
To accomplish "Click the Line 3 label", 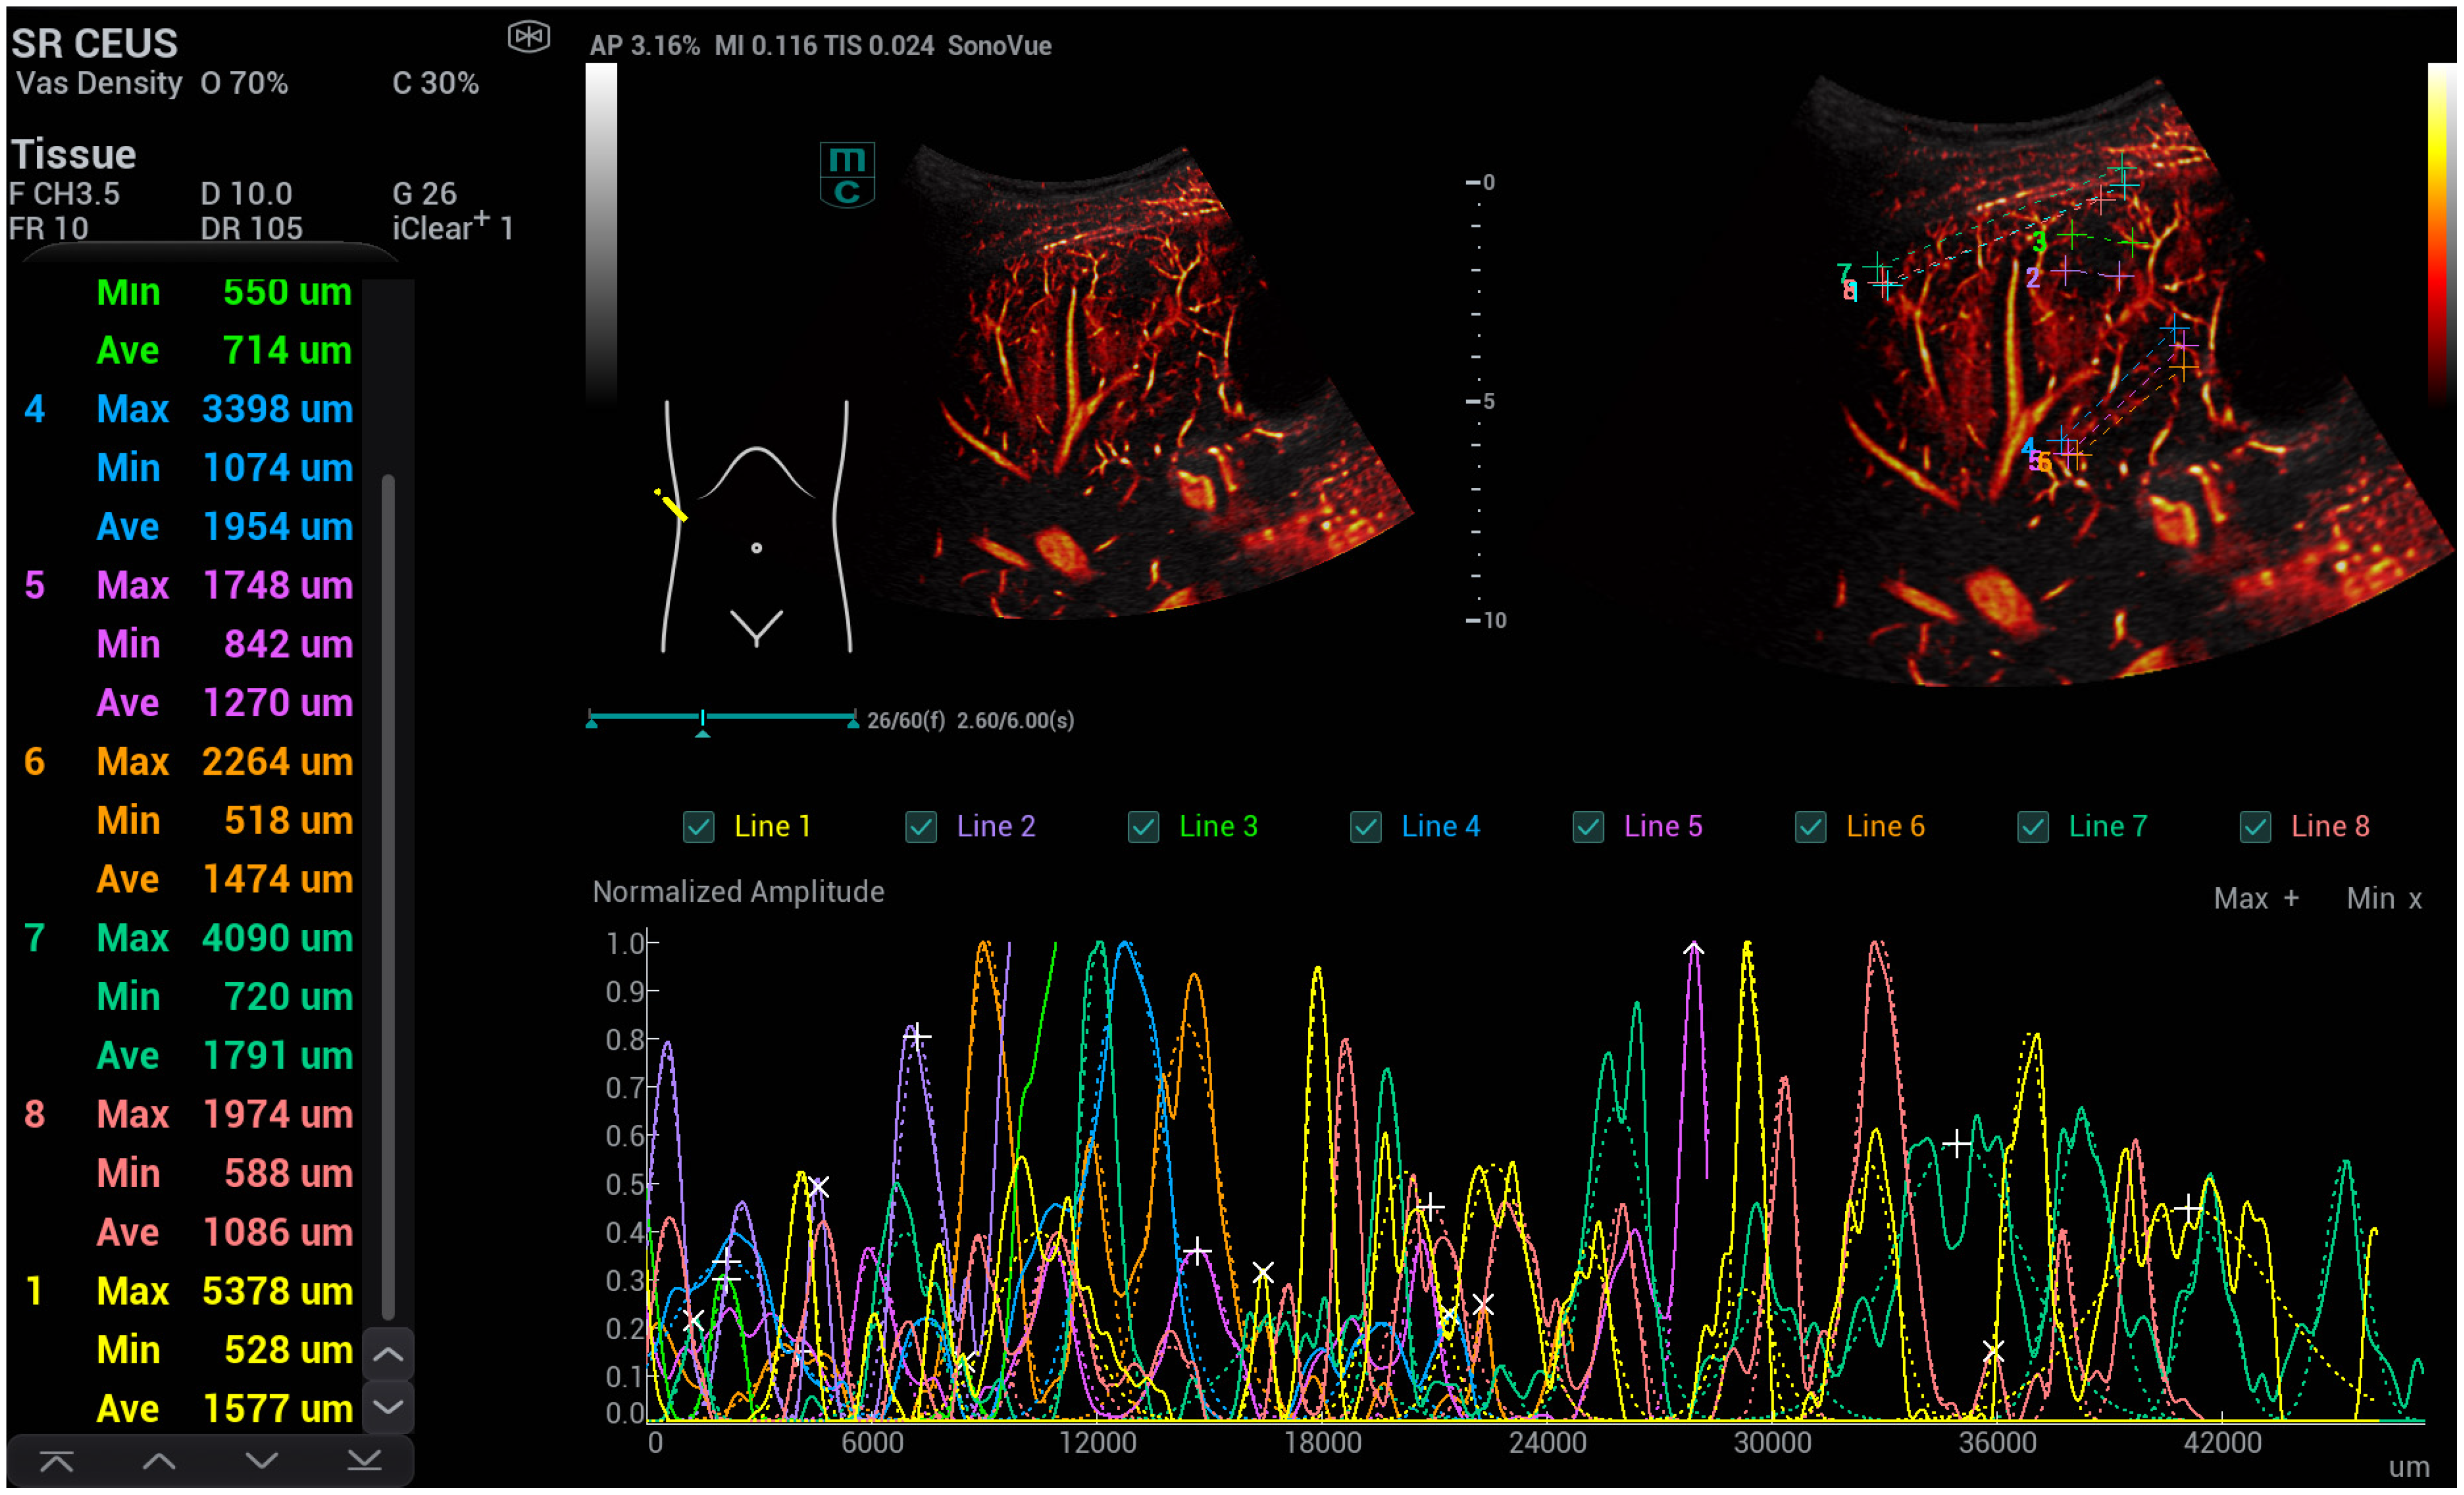I will (1218, 827).
